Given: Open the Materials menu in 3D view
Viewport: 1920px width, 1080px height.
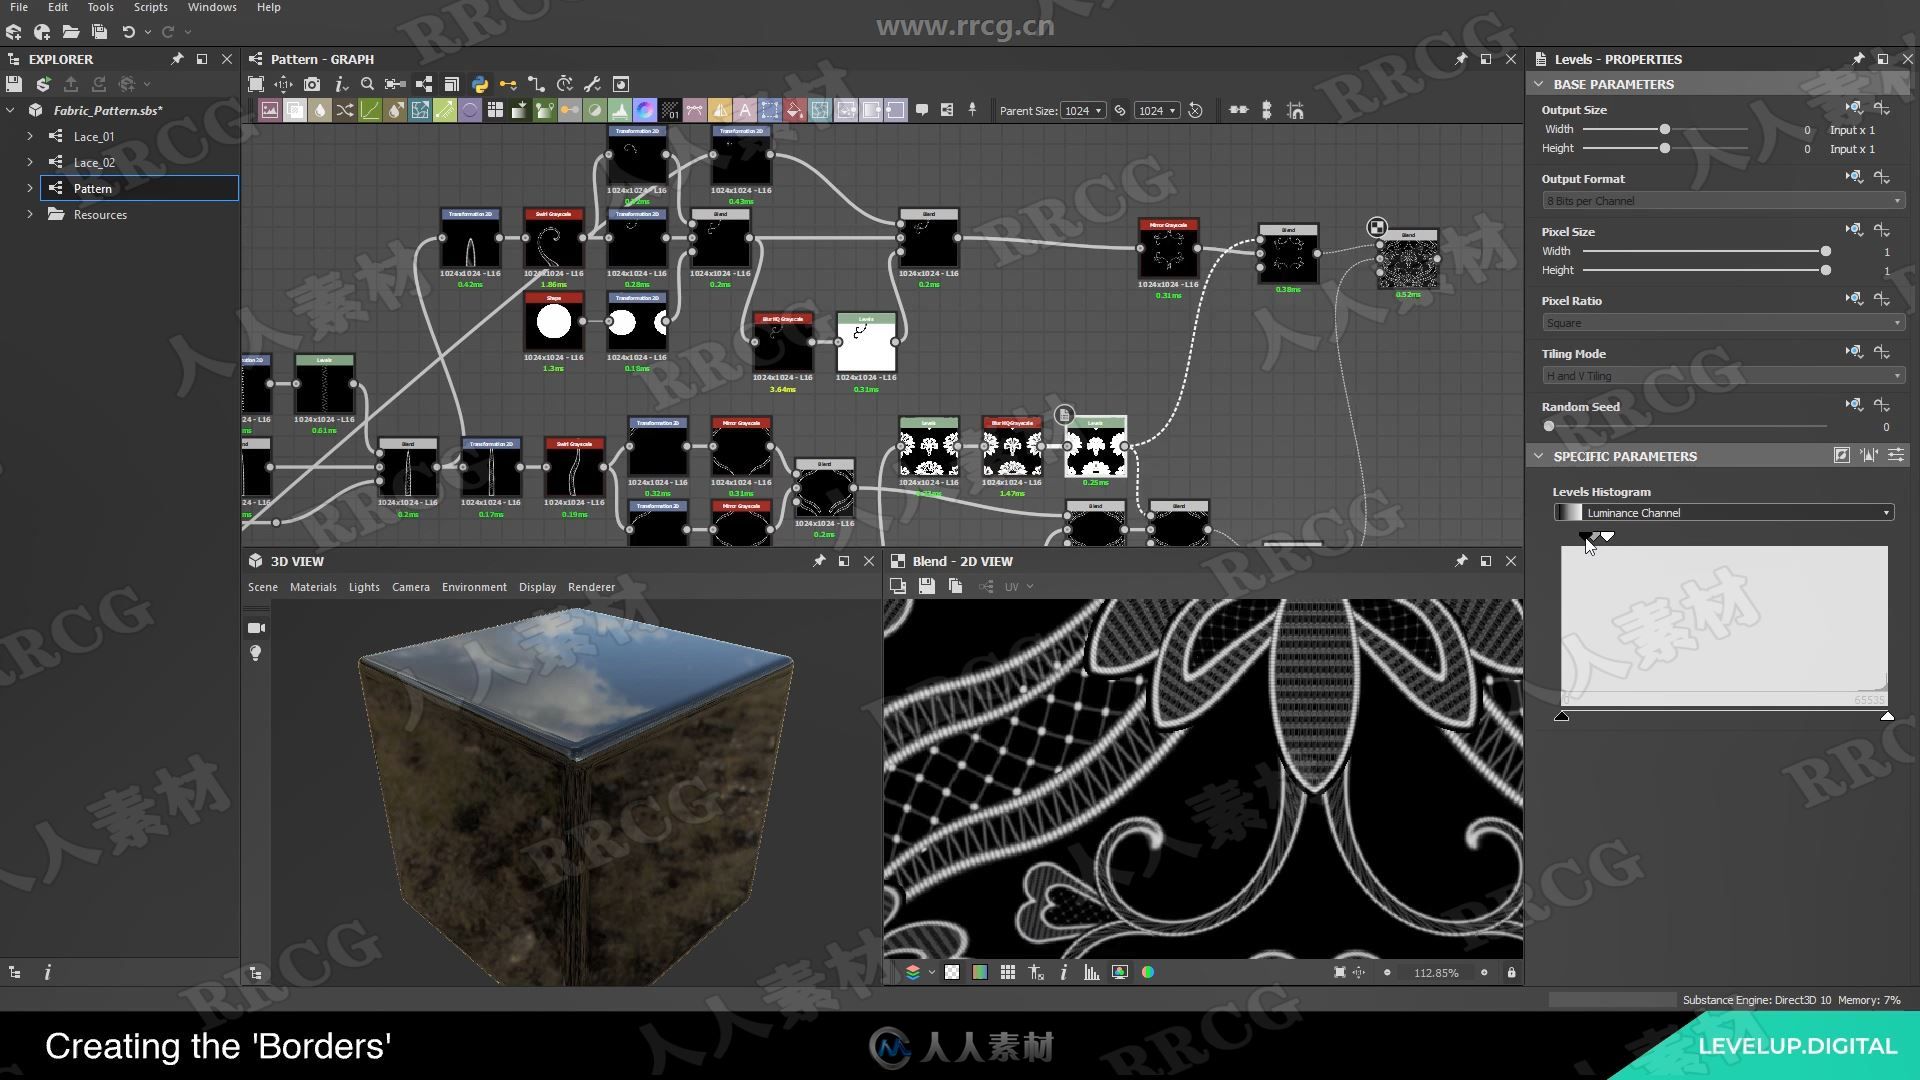Looking at the screenshot, I should (x=313, y=587).
